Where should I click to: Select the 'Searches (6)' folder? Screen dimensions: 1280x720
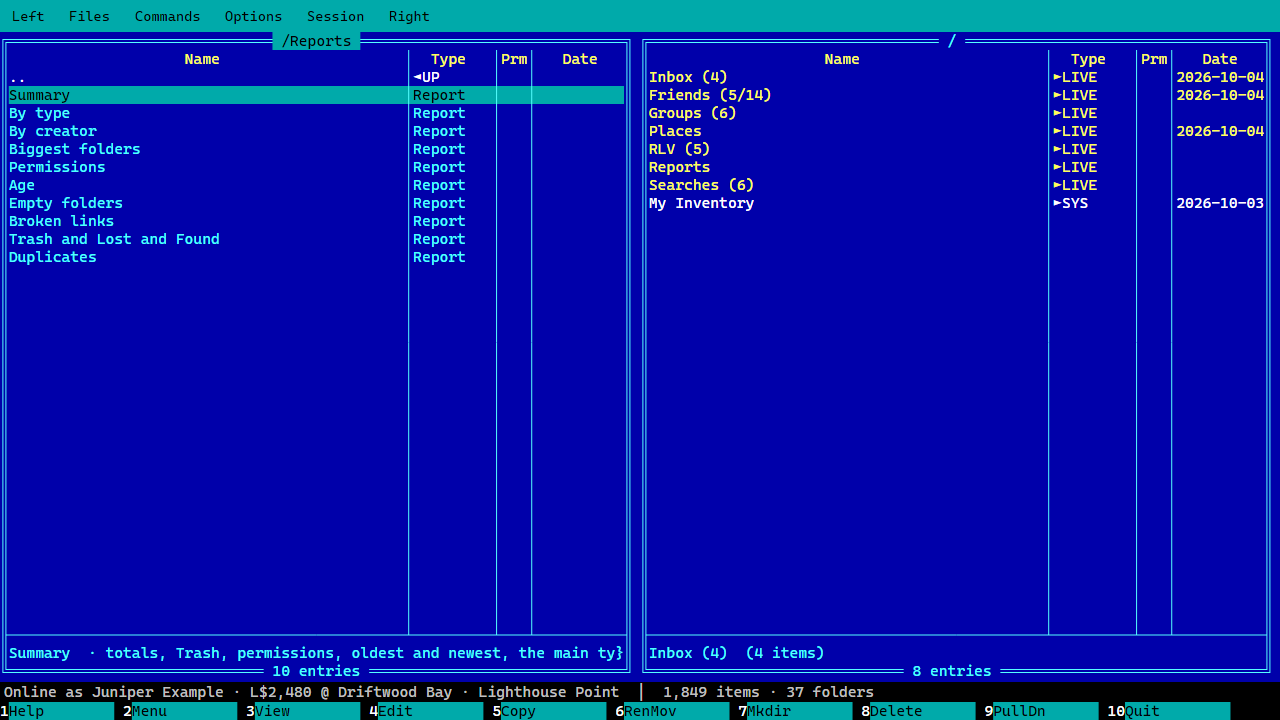[x=956, y=185]
